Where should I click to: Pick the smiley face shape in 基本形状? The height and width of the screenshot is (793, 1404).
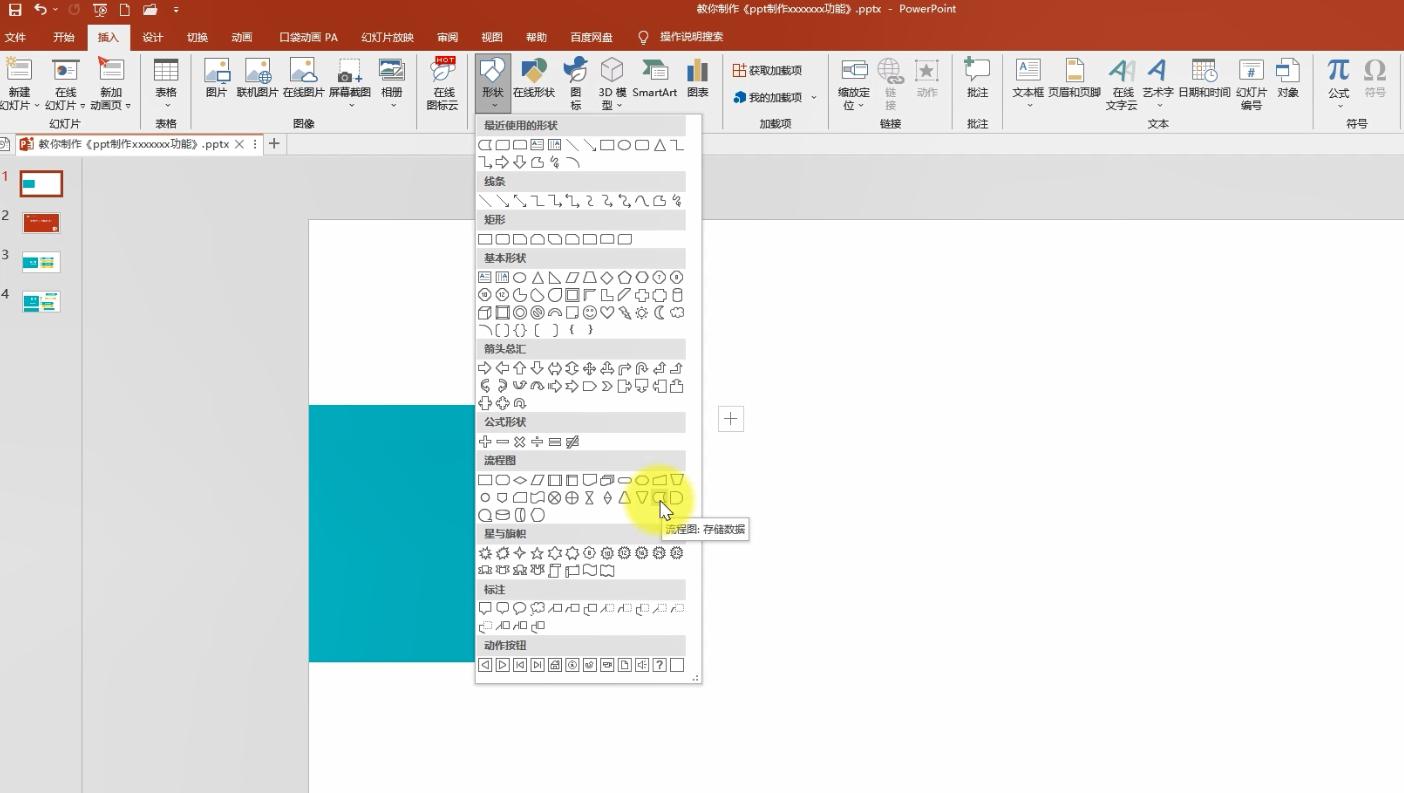pyautogui.click(x=590, y=313)
